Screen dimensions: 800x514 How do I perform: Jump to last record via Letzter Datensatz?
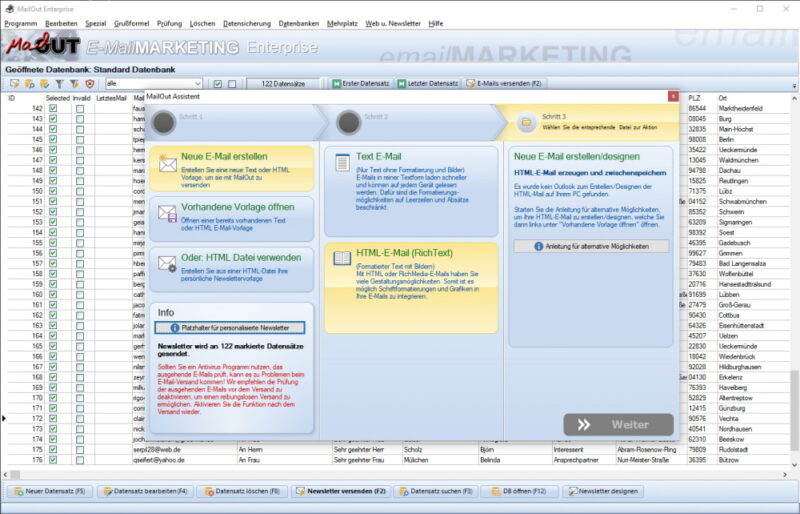pos(428,83)
